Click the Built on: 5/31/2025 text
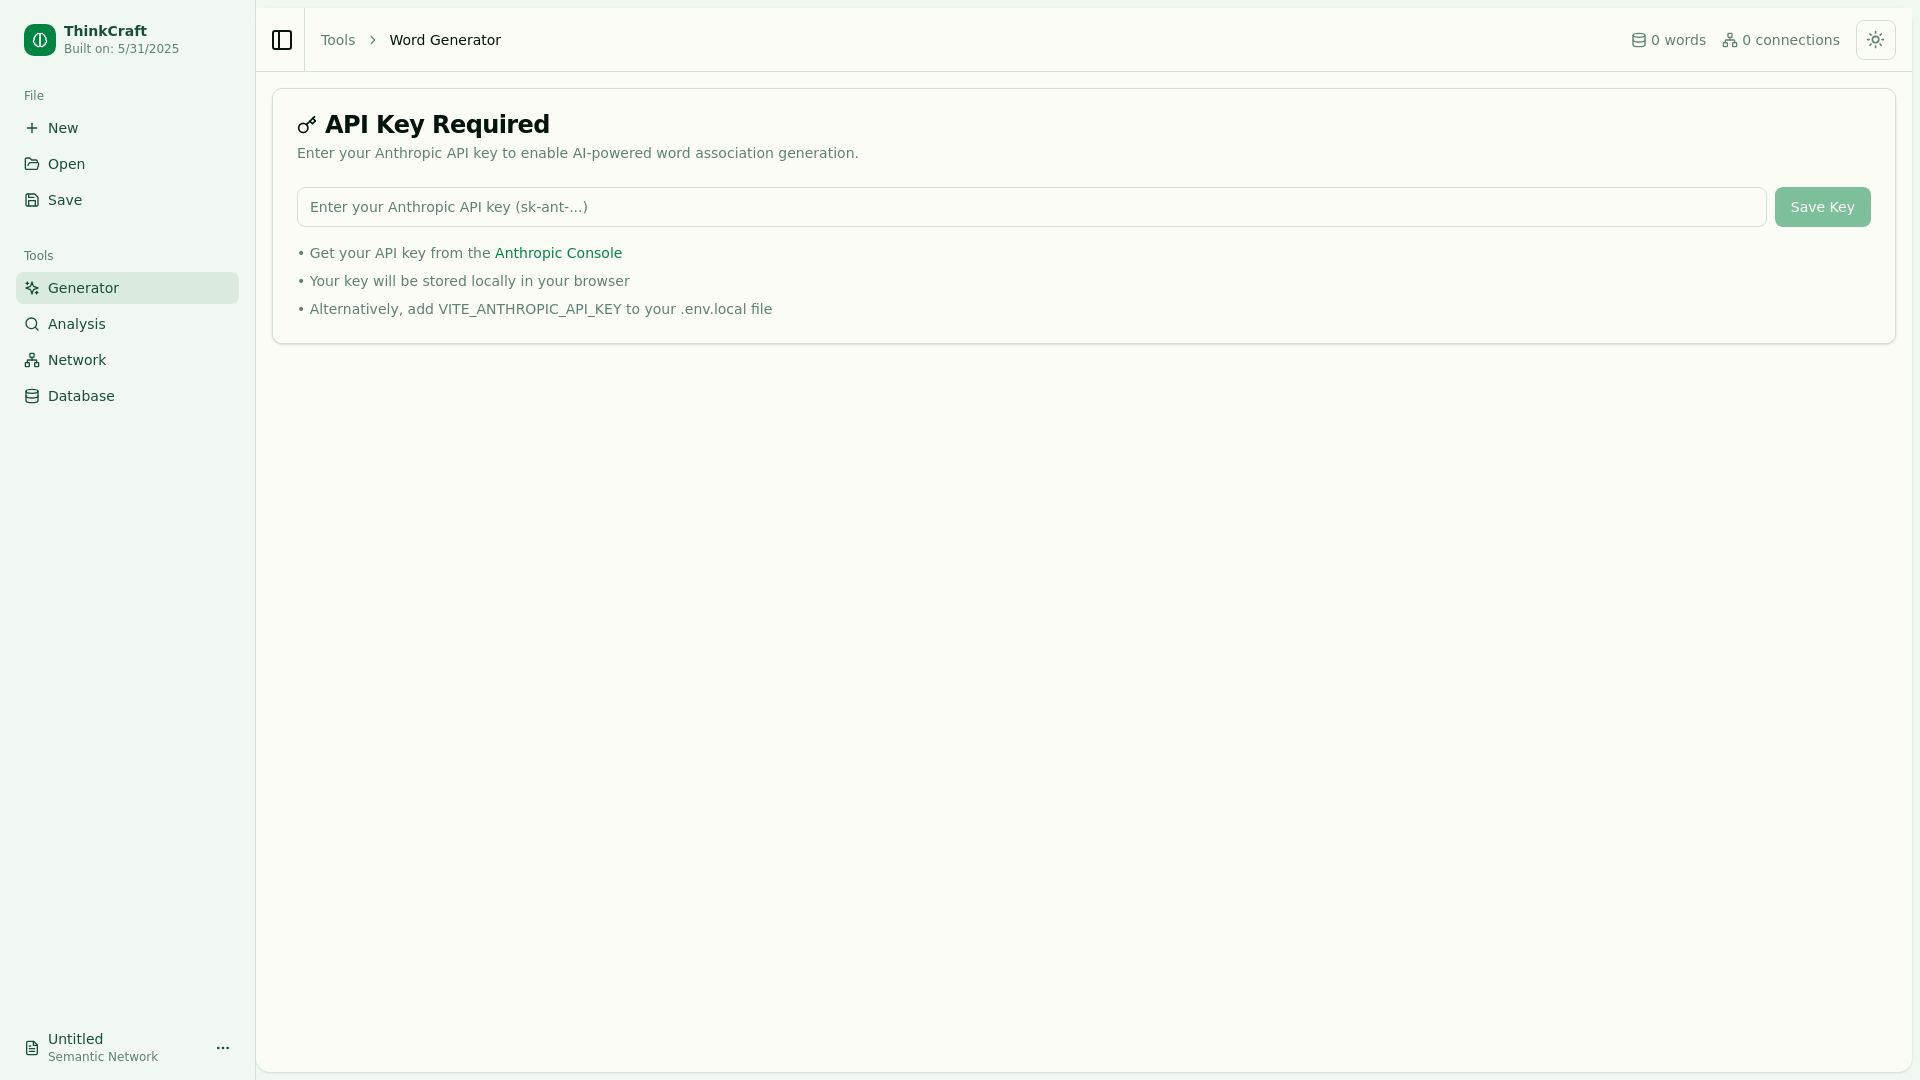1920x1080 pixels. click(x=121, y=49)
